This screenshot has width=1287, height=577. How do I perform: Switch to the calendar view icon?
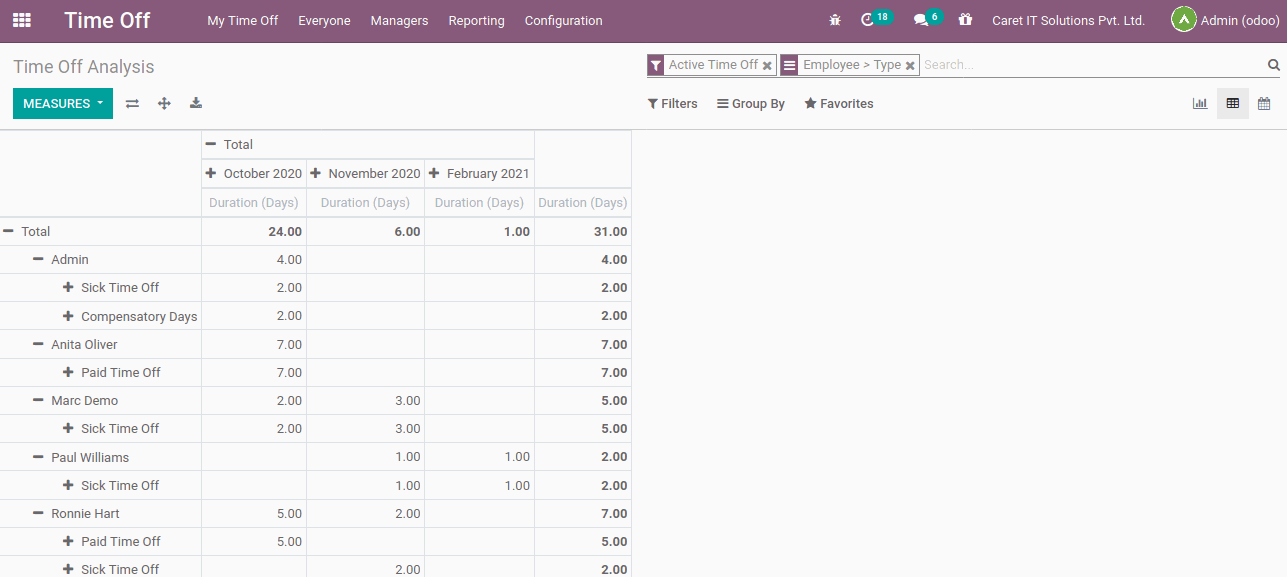tap(1264, 103)
